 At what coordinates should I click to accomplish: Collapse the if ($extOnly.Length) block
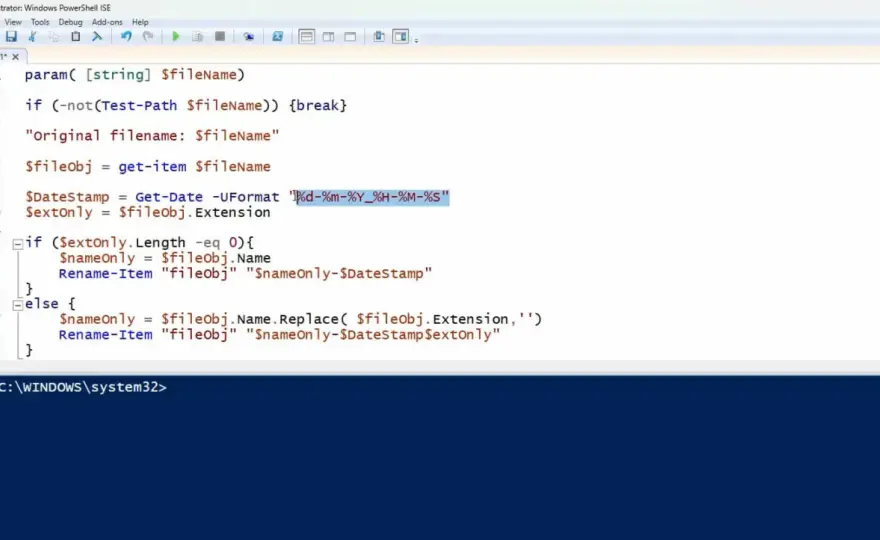pos(17,244)
